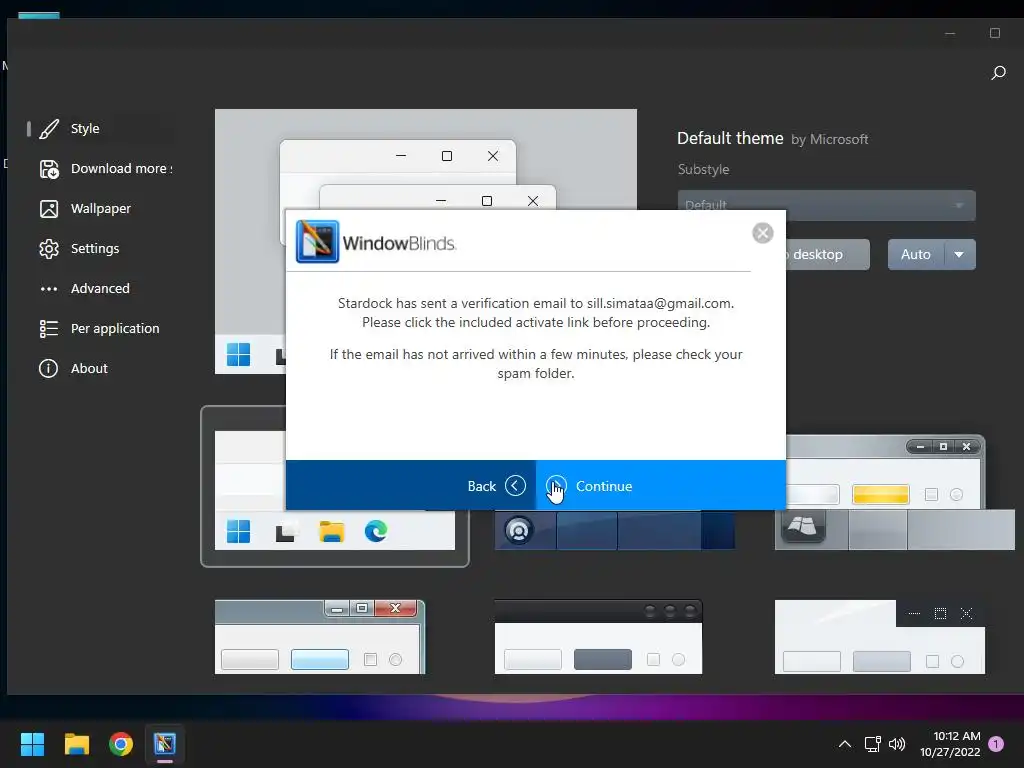Screen dimensions: 1024x768
Task: Click the Back arrow circle icon
Action: [x=515, y=486]
